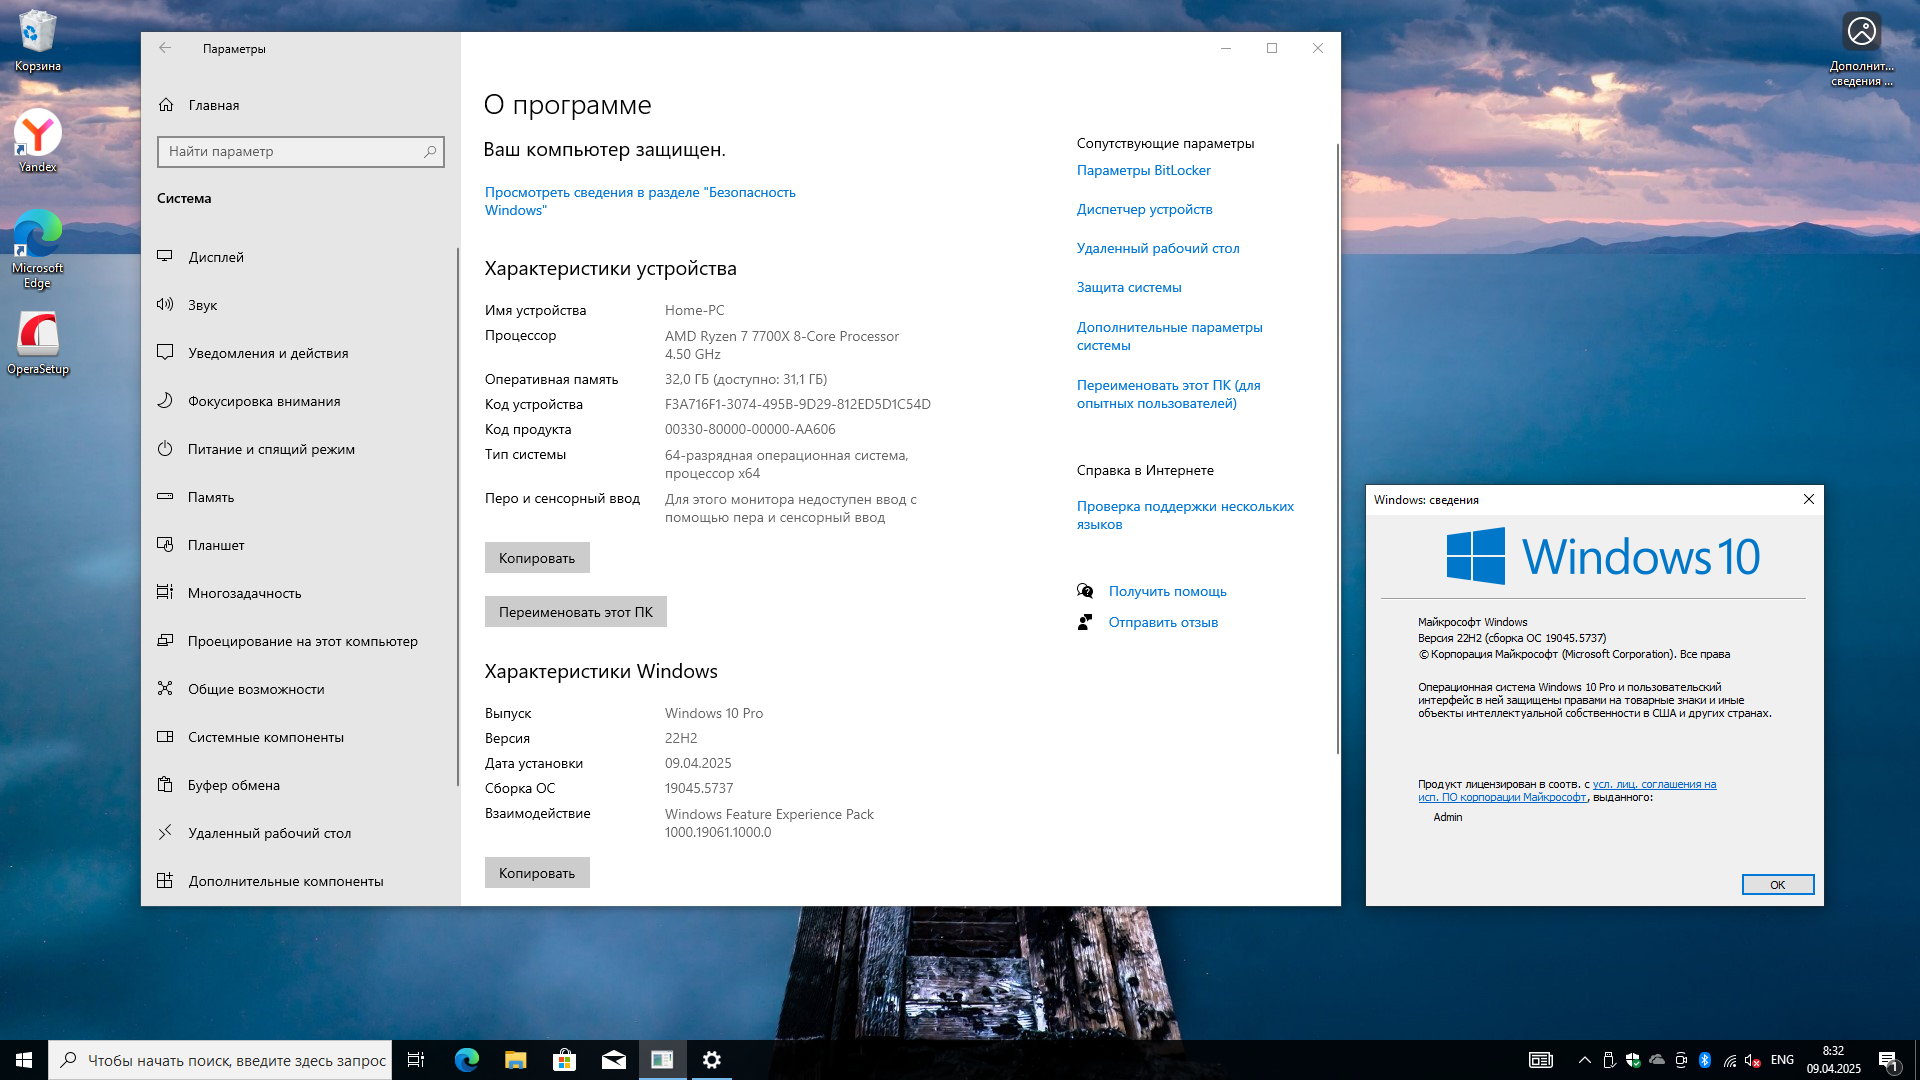Click the Clipboard icon in sidebar
This screenshot has height=1080, width=1920.
pyautogui.click(x=165, y=785)
